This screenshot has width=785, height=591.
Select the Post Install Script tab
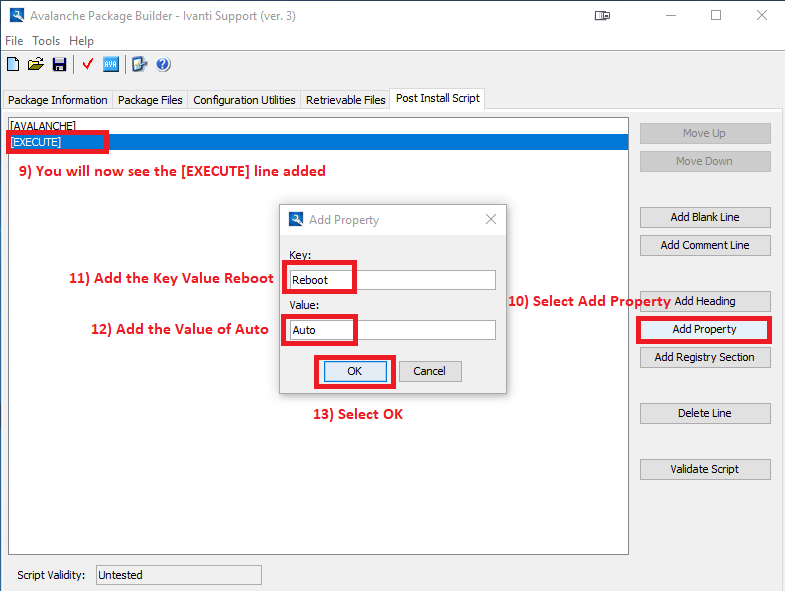[x=438, y=98]
